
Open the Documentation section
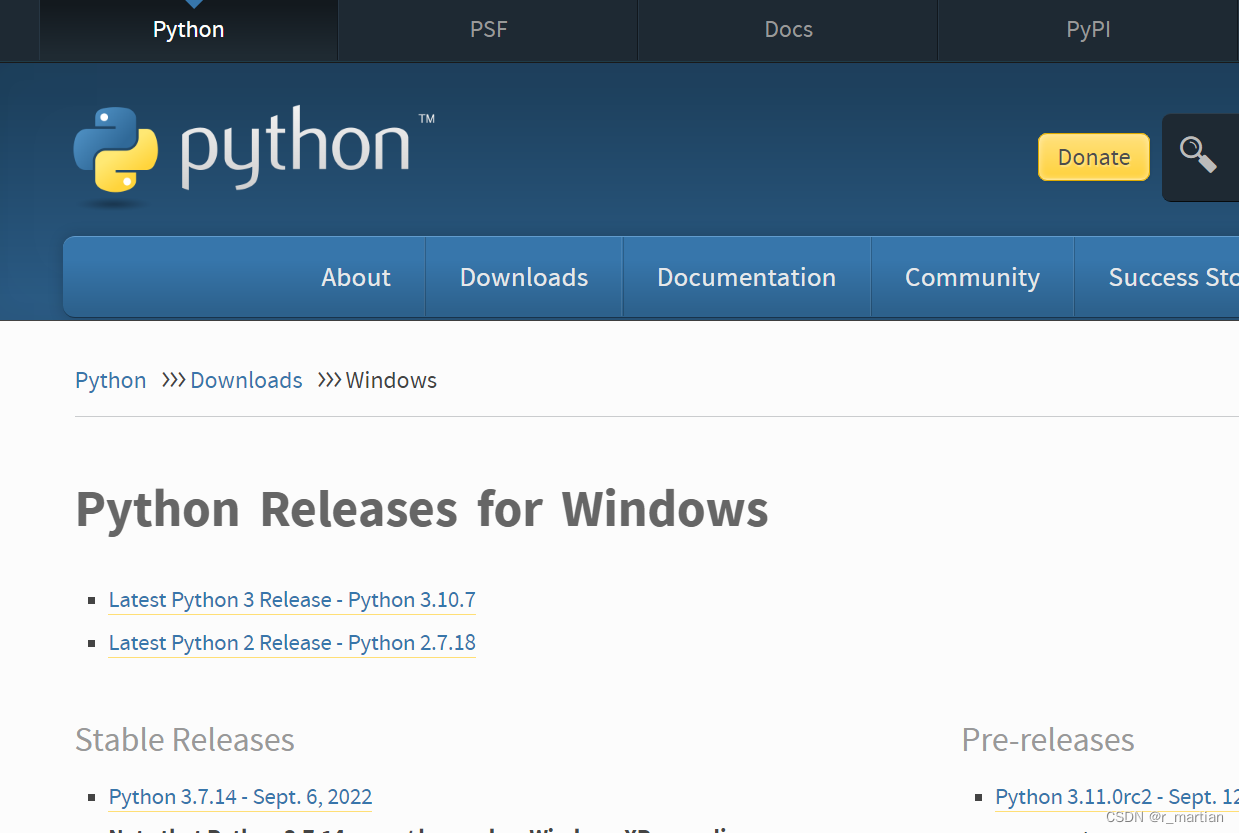(x=746, y=277)
